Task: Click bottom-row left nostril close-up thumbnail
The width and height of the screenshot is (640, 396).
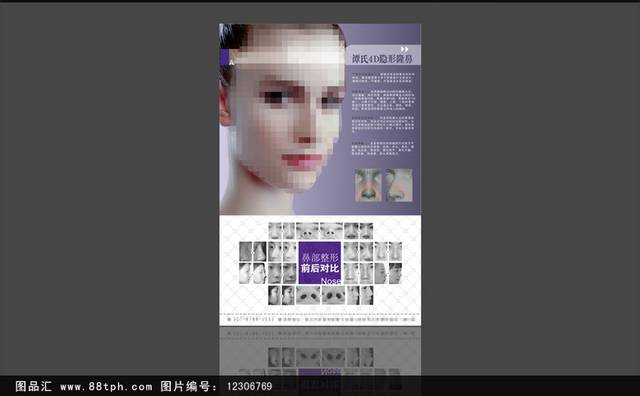Action: pyautogui.click(x=308, y=295)
